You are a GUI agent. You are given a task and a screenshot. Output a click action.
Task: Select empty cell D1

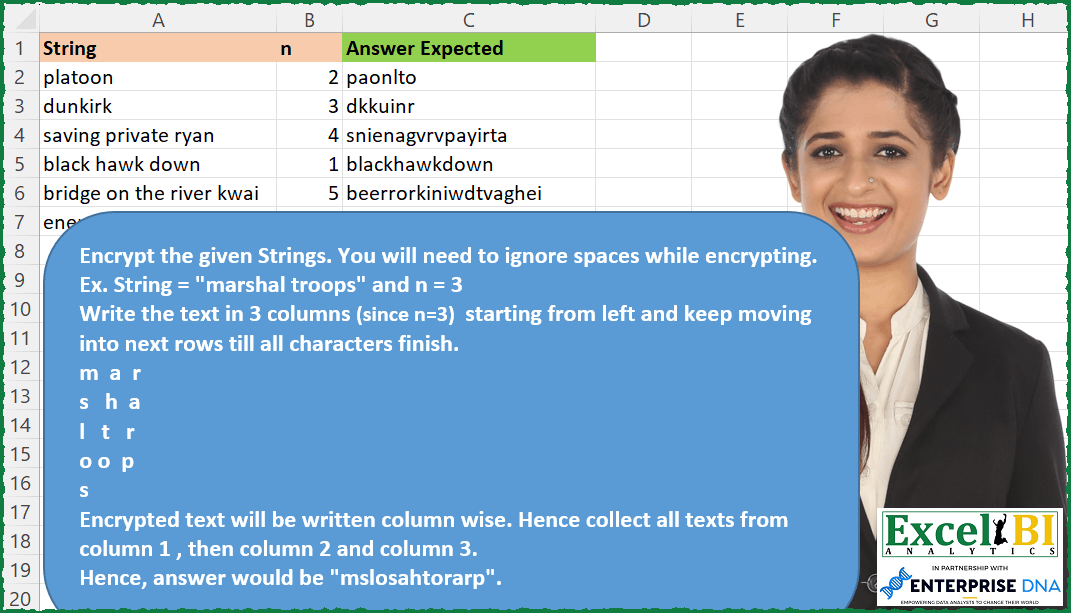point(643,48)
